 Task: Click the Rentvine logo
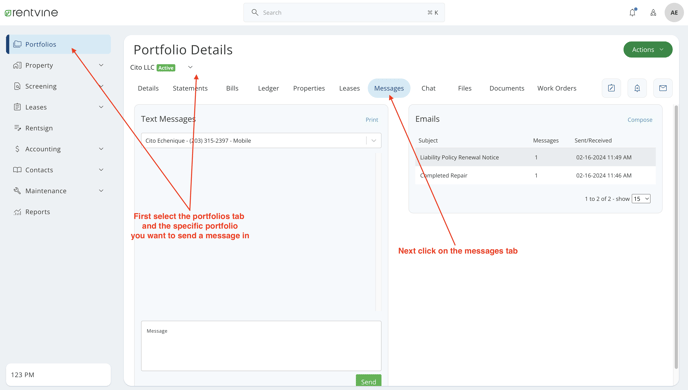[x=31, y=13]
